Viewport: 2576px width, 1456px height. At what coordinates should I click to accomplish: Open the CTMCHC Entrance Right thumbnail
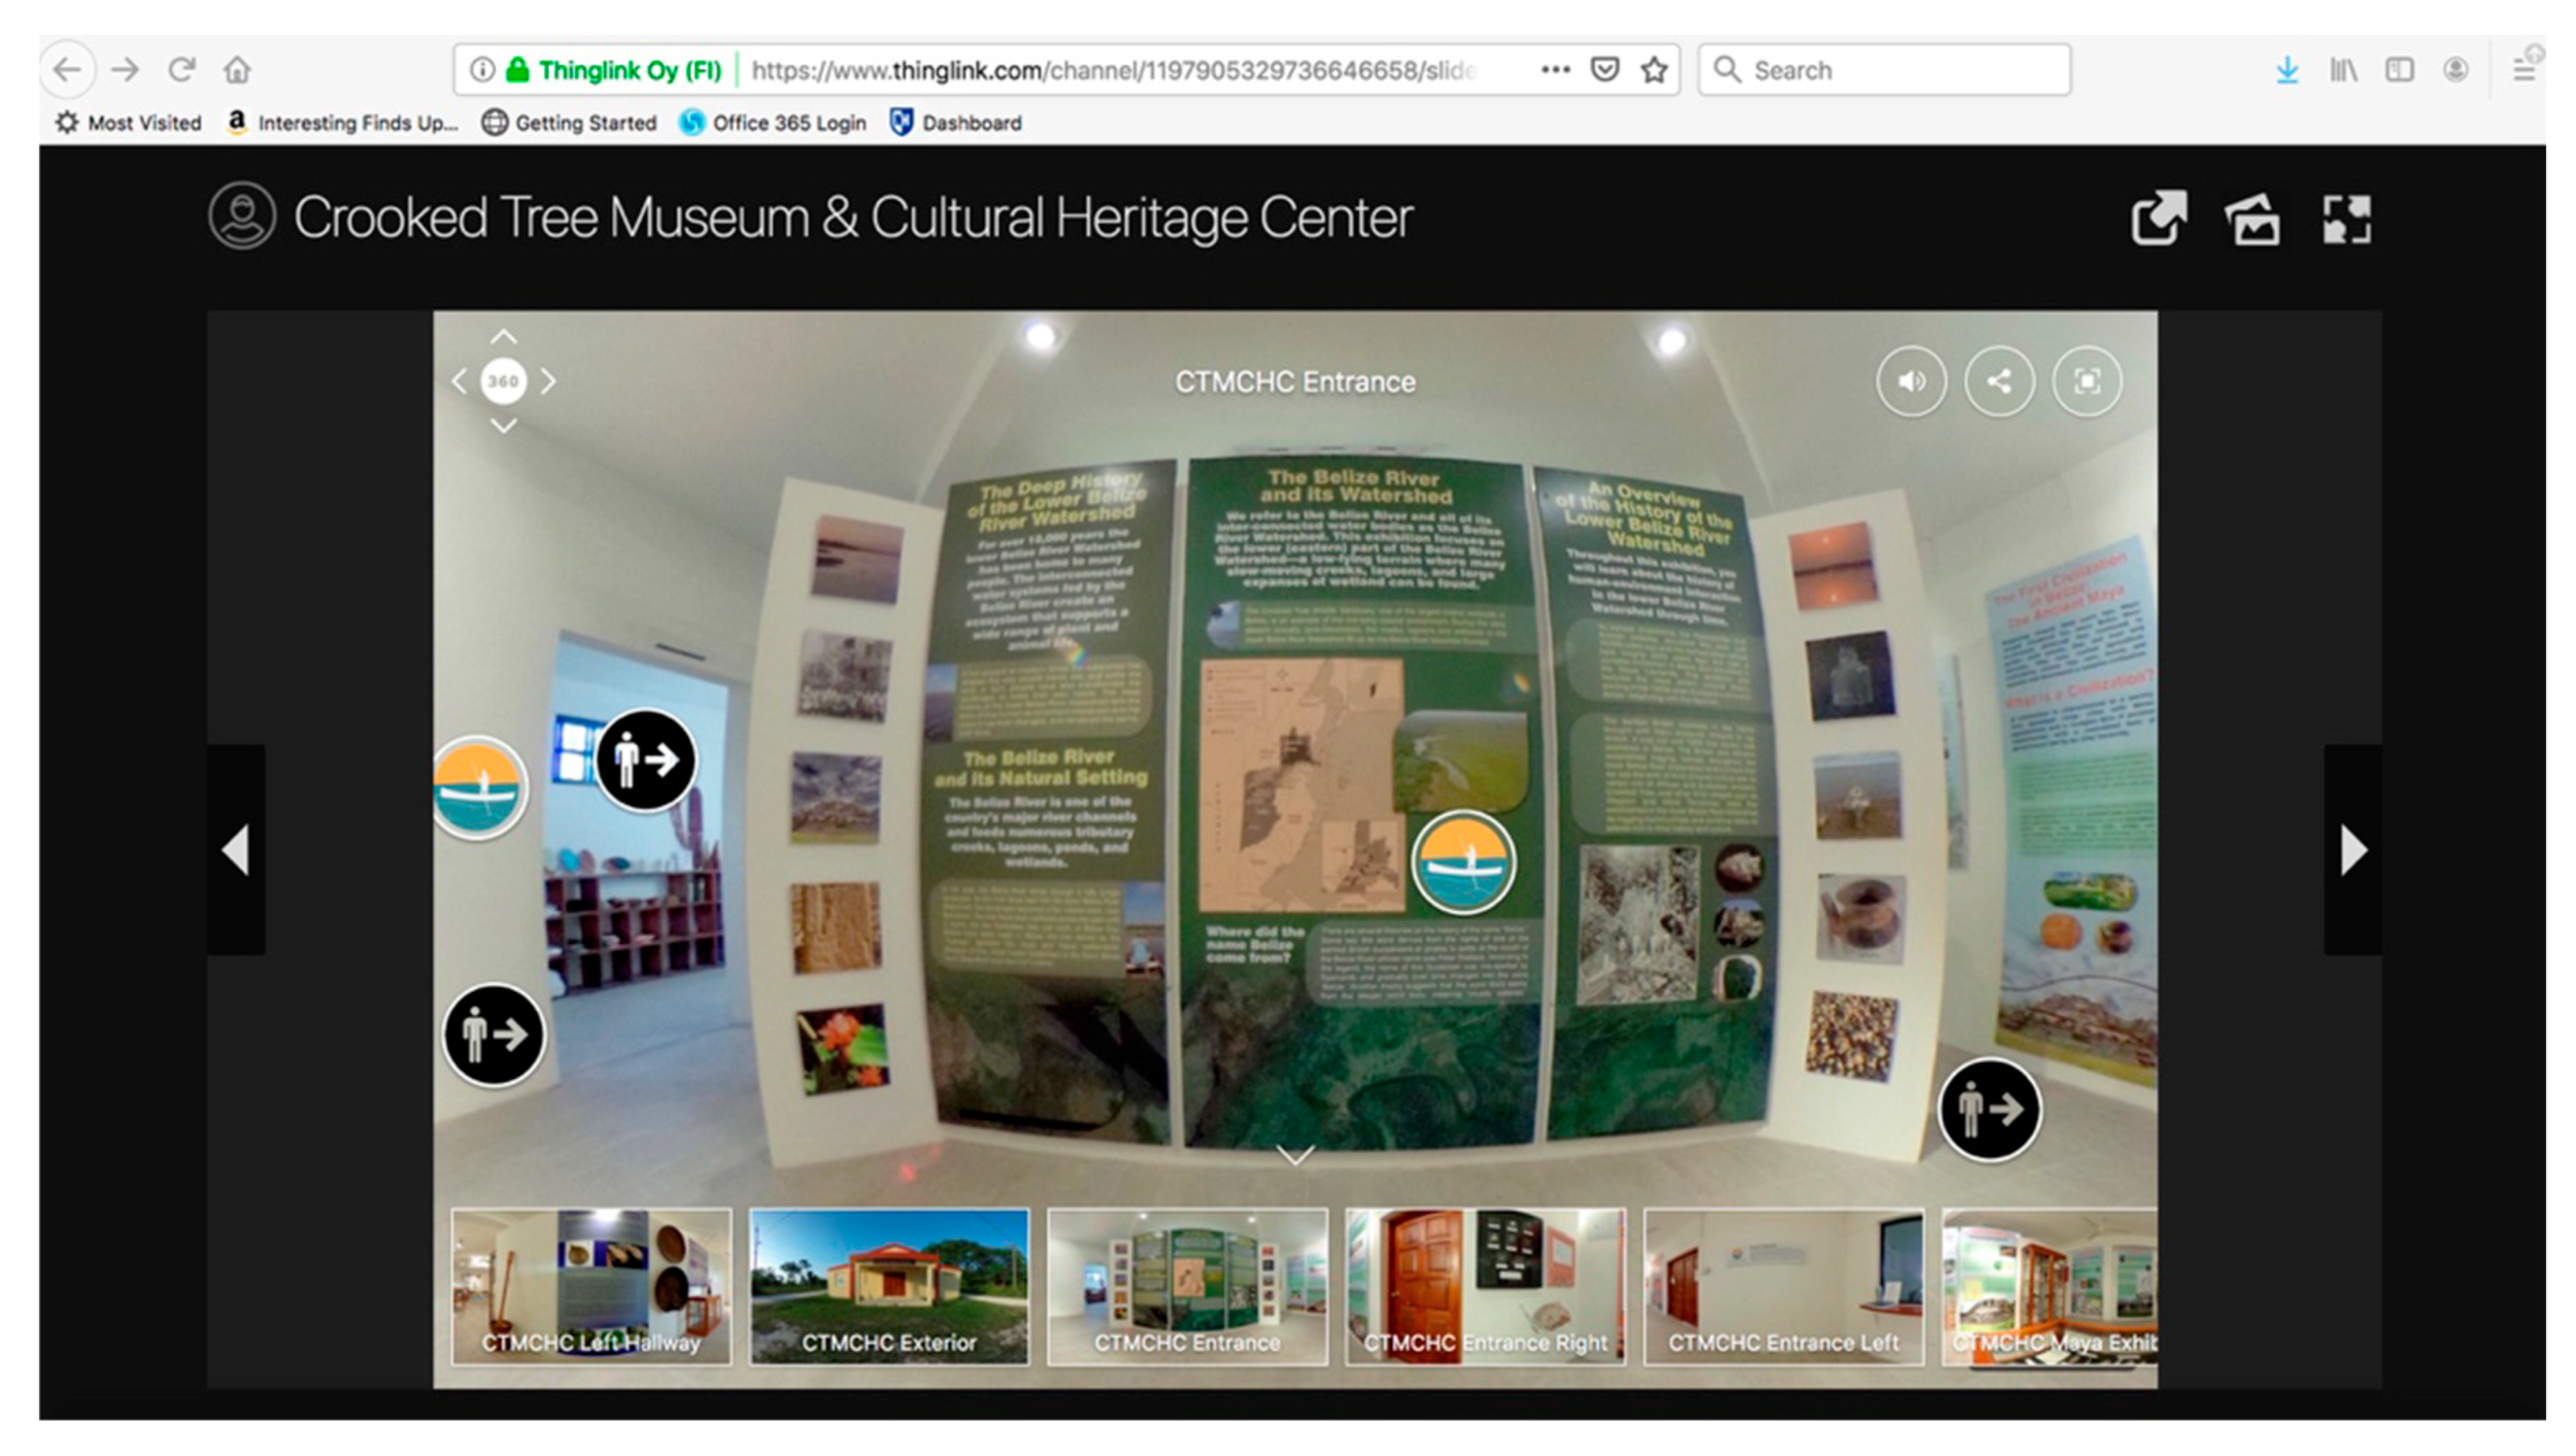coord(1485,1286)
